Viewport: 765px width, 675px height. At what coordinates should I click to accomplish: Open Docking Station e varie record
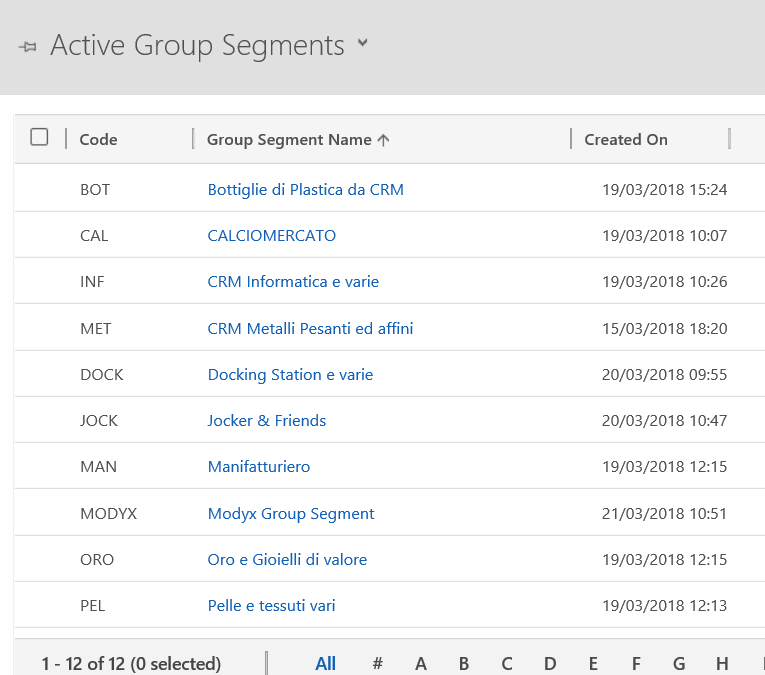pyautogui.click(x=290, y=375)
